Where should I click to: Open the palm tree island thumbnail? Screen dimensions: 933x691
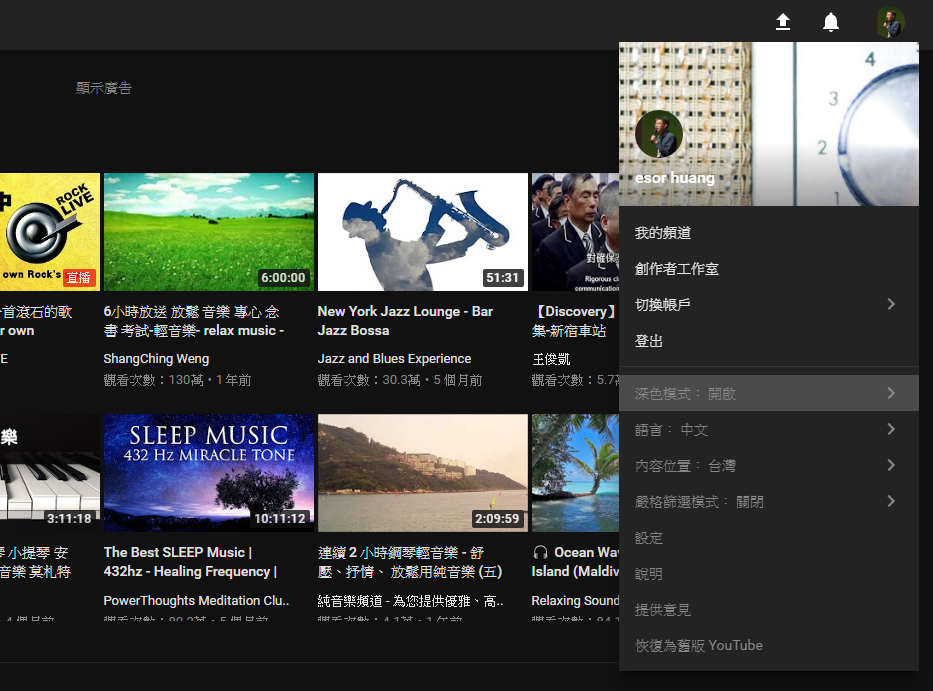(x=575, y=473)
